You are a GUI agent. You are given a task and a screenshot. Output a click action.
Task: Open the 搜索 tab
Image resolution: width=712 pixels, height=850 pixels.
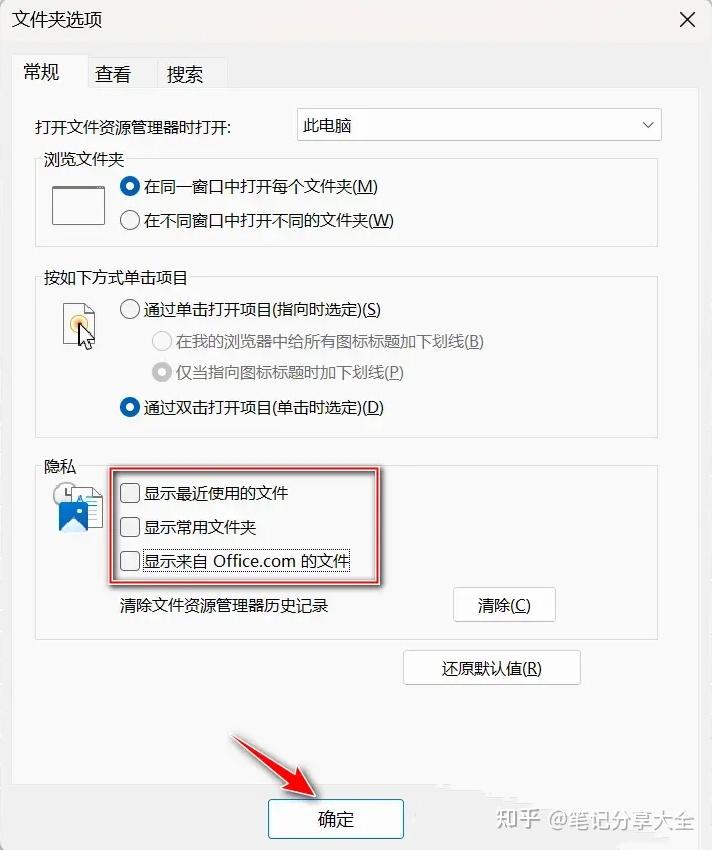[185, 74]
